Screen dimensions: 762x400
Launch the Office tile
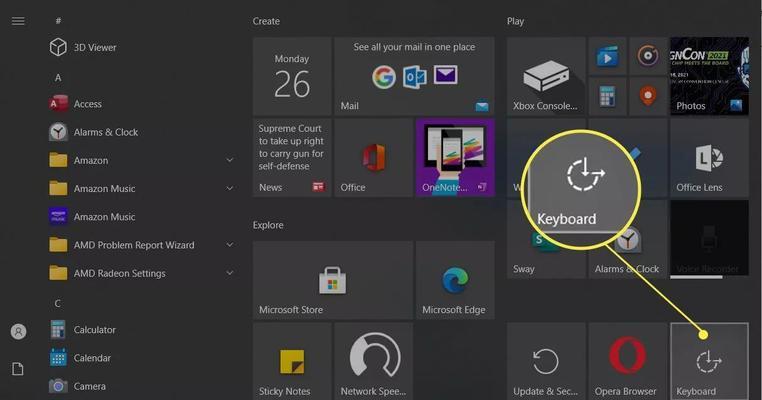click(373, 158)
